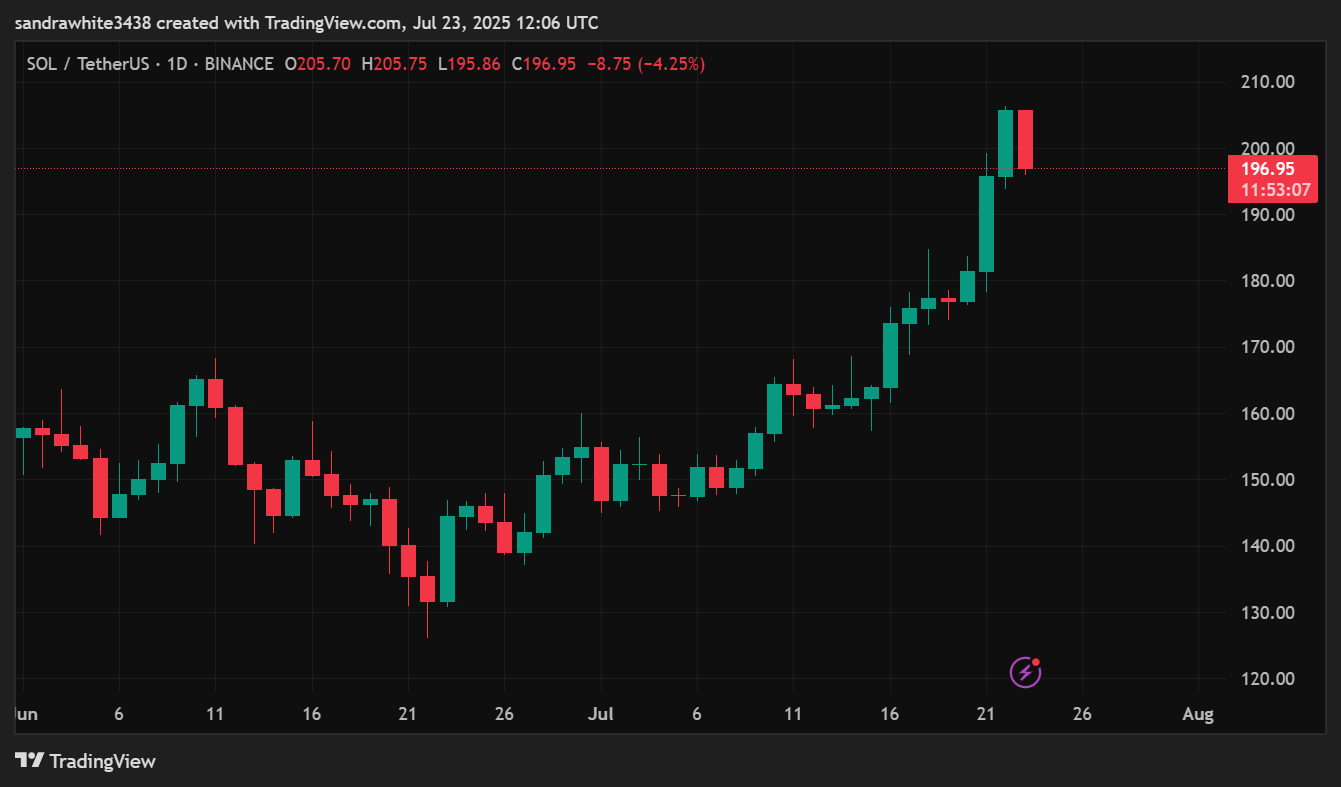Click the purple lightning bolt events icon
The image size is (1341, 787).
(x=1026, y=672)
